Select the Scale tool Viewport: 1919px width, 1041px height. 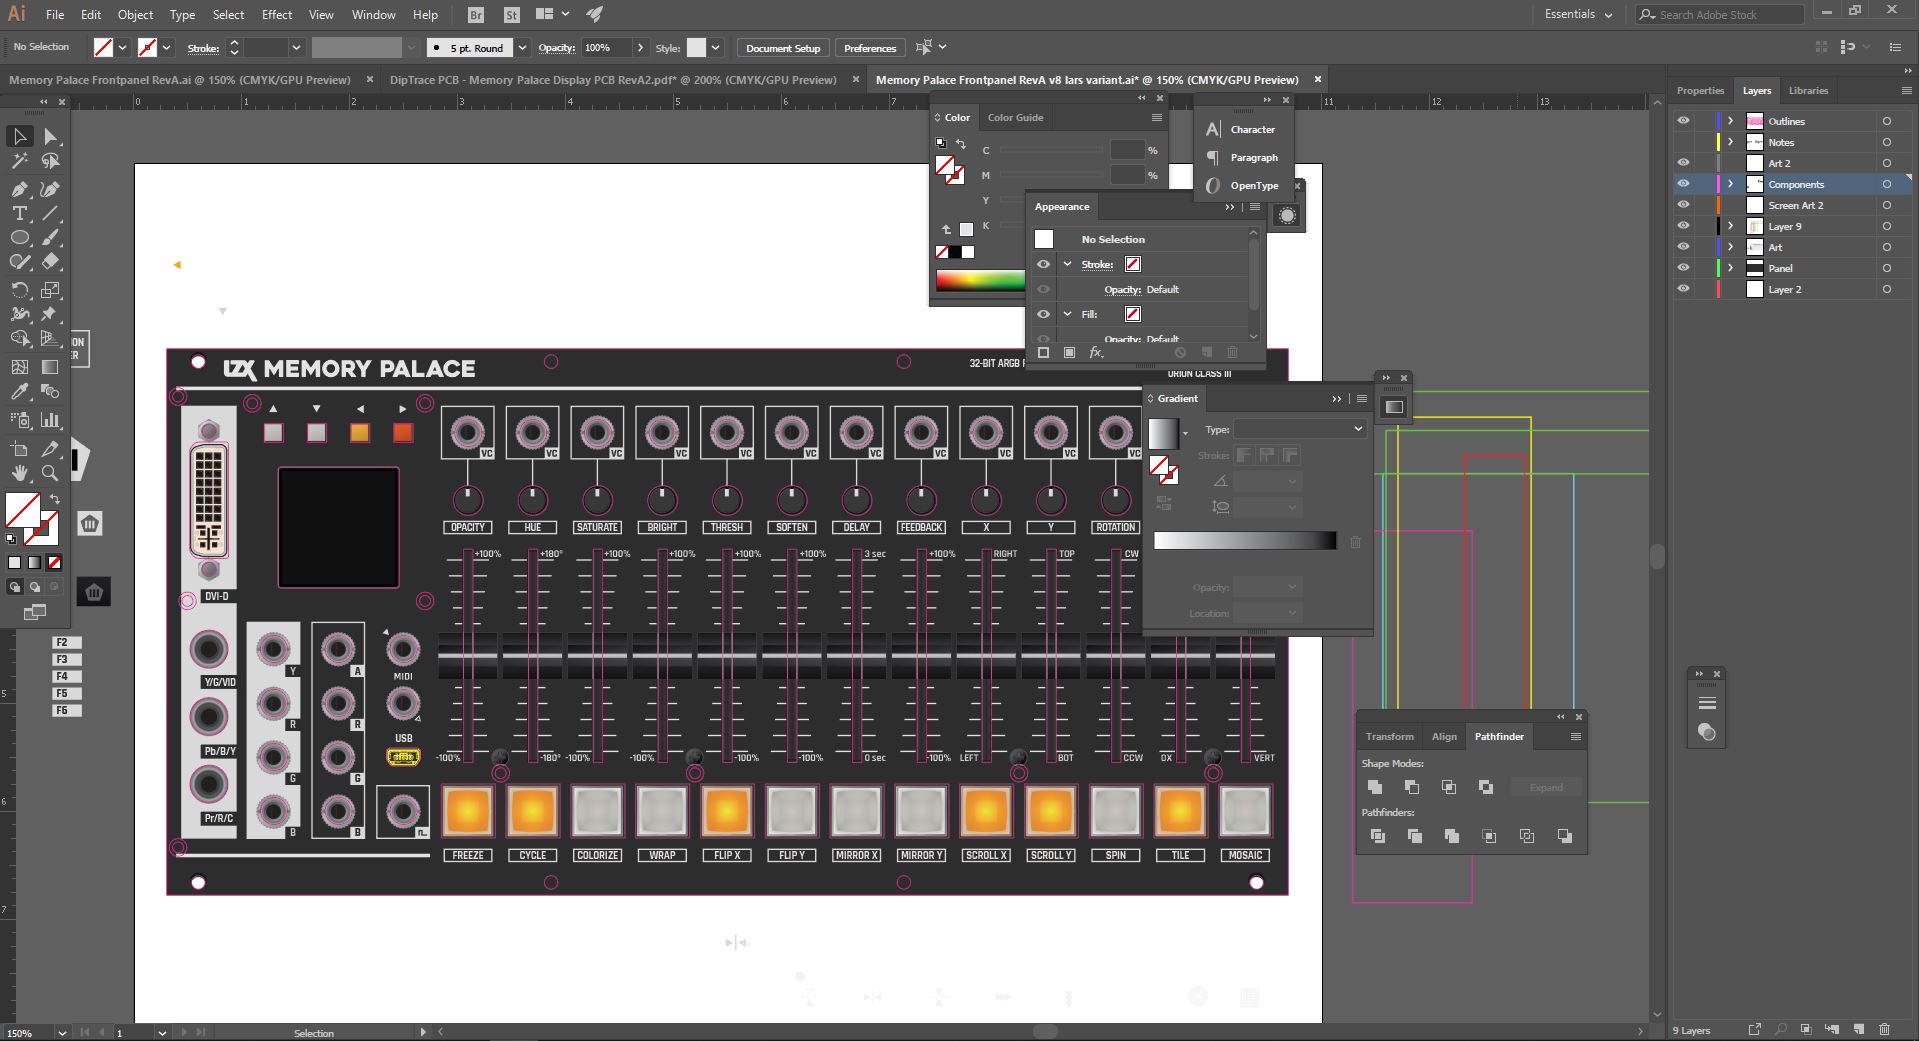[50, 290]
